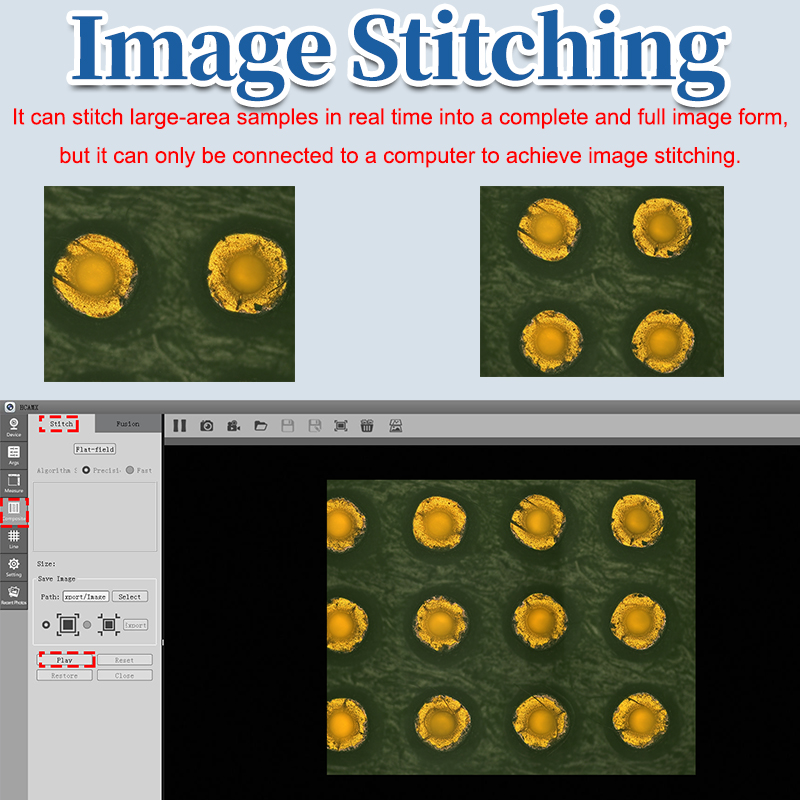Open the Line grid tool in the sidebar
Viewport: 800px width, 800px height.
(14, 540)
